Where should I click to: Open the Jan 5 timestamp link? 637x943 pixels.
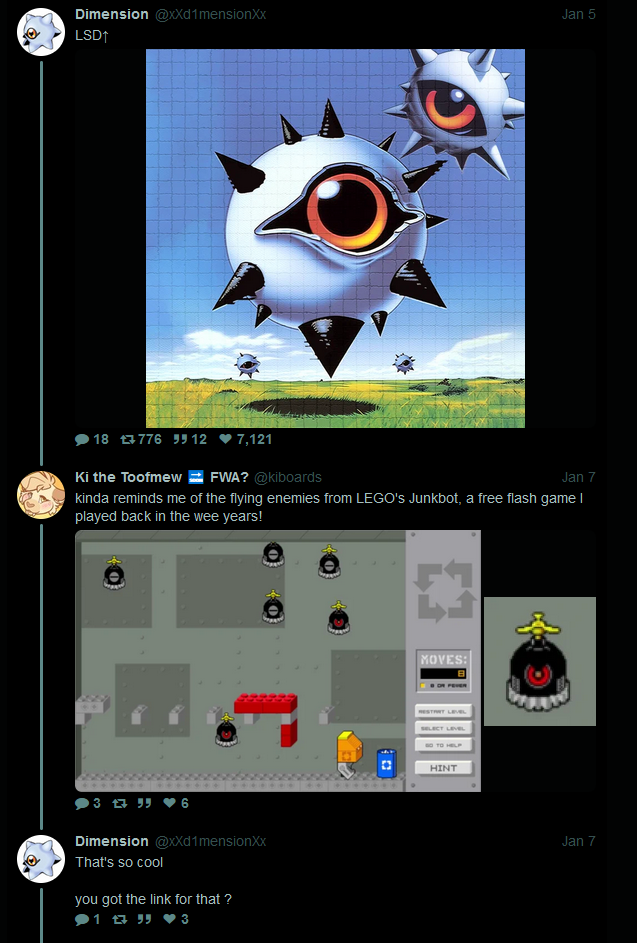tap(579, 14)
